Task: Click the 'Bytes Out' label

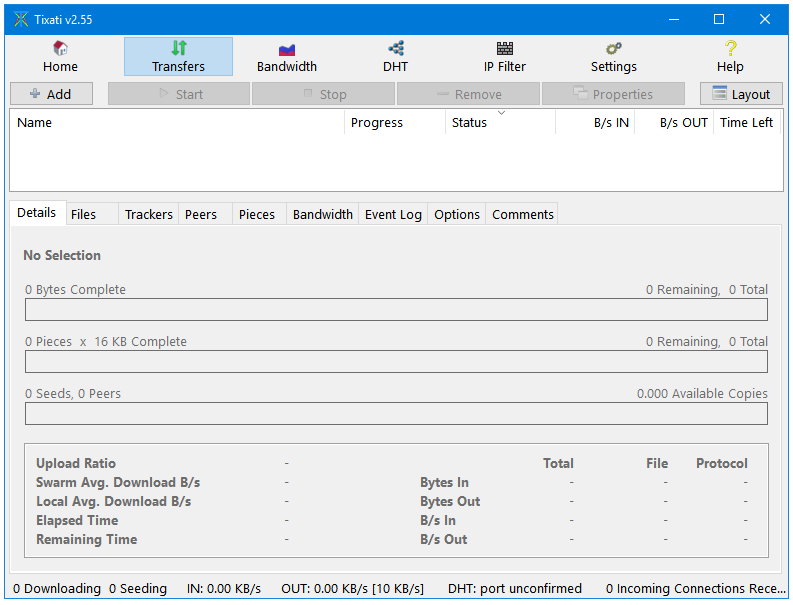Action: tap(450, 501)
